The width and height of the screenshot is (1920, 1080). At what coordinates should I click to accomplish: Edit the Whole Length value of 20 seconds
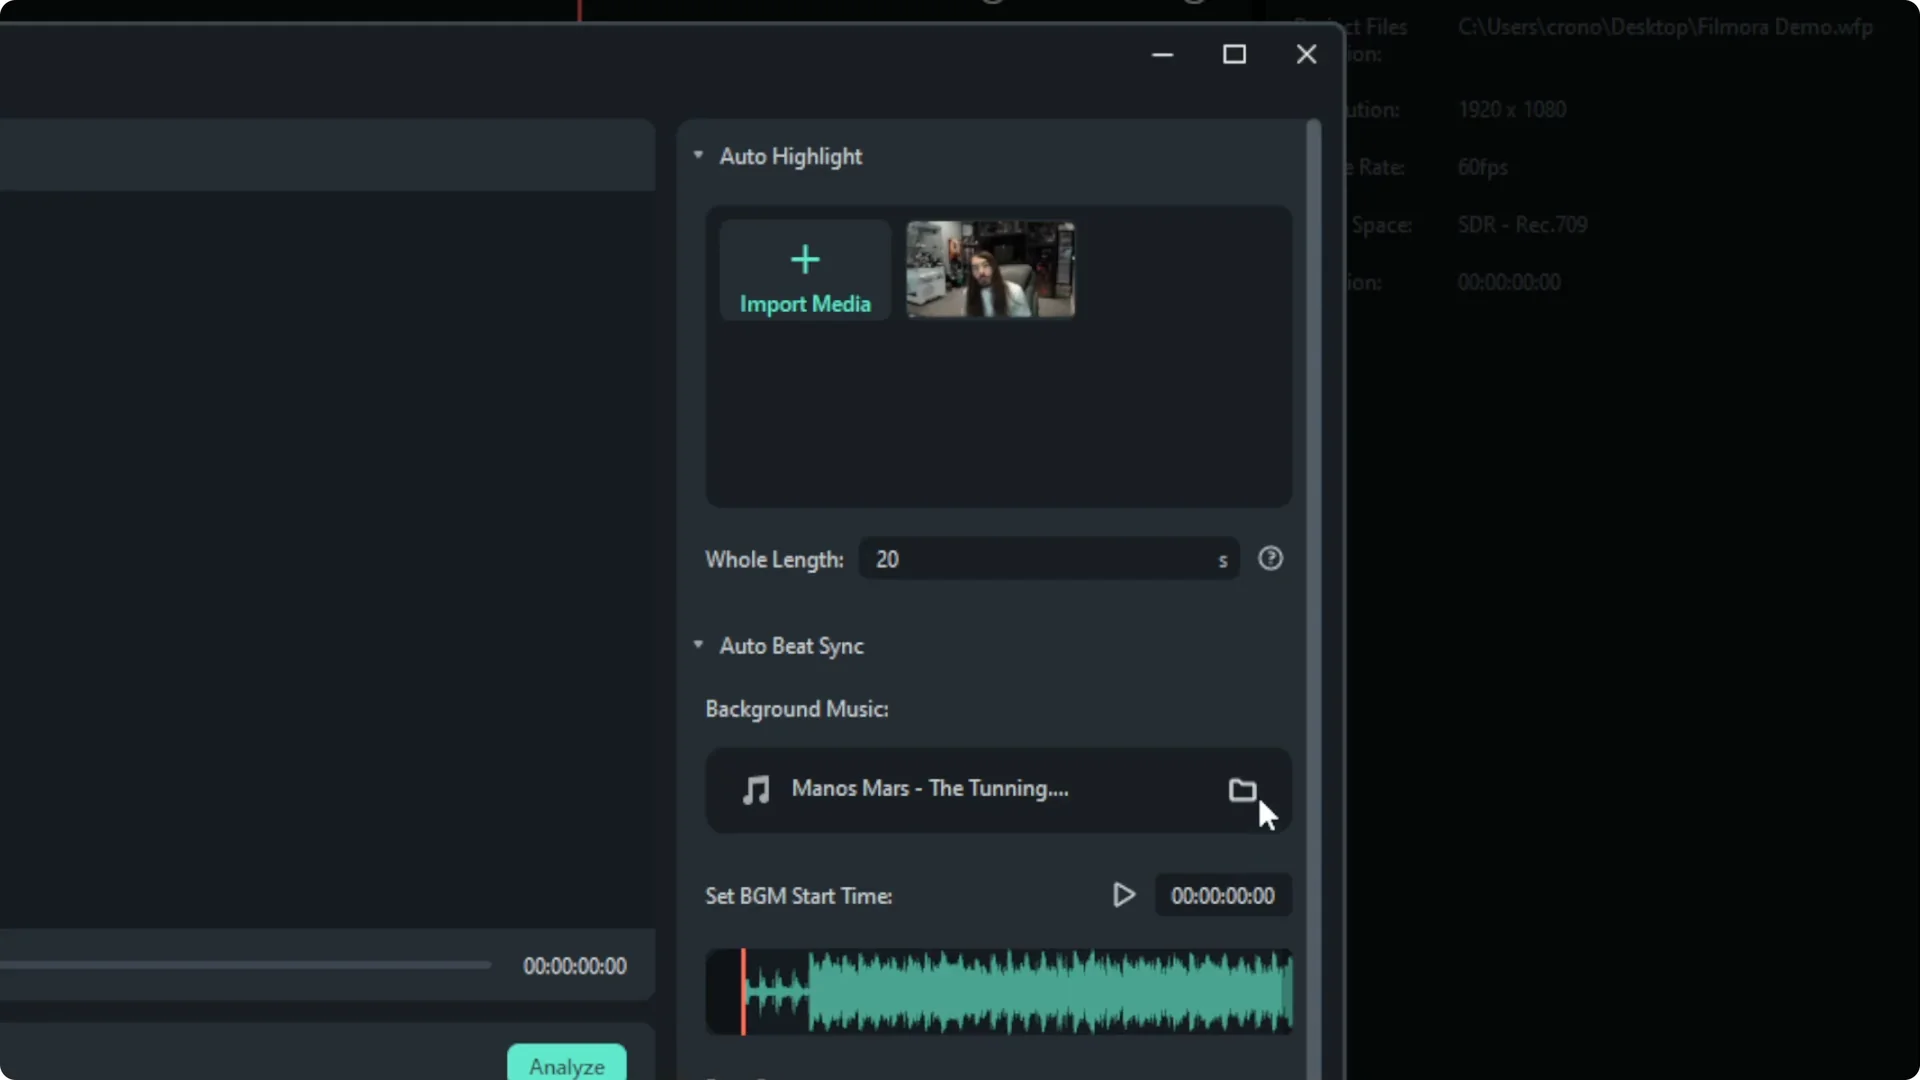(1040, 559)
